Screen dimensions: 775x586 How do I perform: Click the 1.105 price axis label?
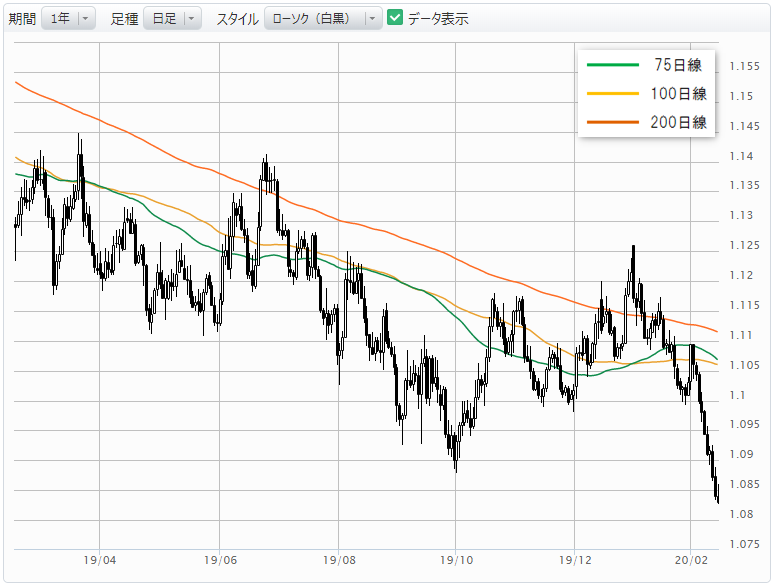744,365
